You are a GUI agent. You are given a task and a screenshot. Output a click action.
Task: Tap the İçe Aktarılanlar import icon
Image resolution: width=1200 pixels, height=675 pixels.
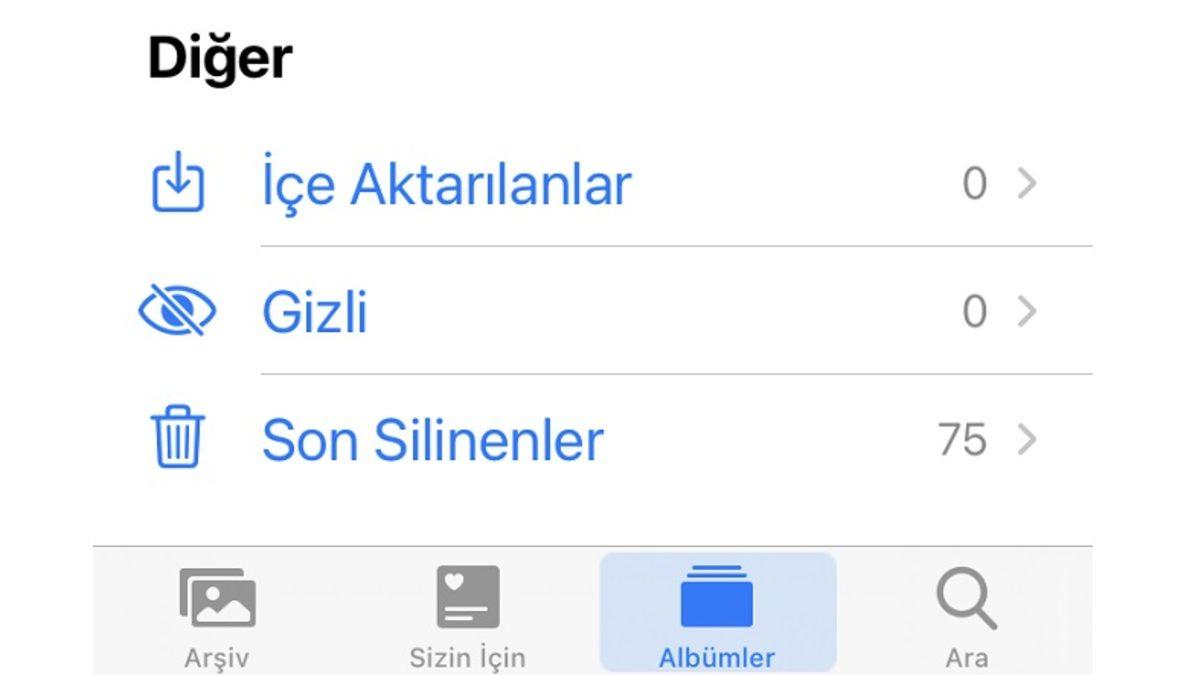tap(177, 184)
